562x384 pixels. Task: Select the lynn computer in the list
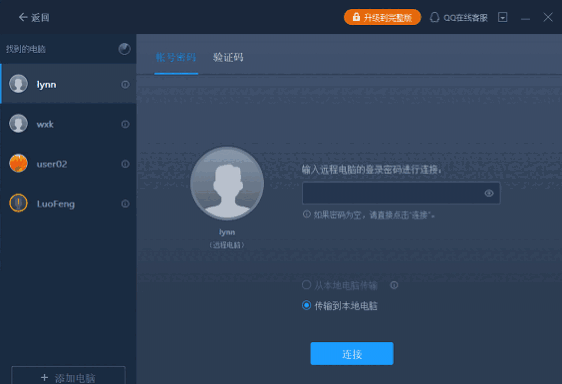coord(68,84)
